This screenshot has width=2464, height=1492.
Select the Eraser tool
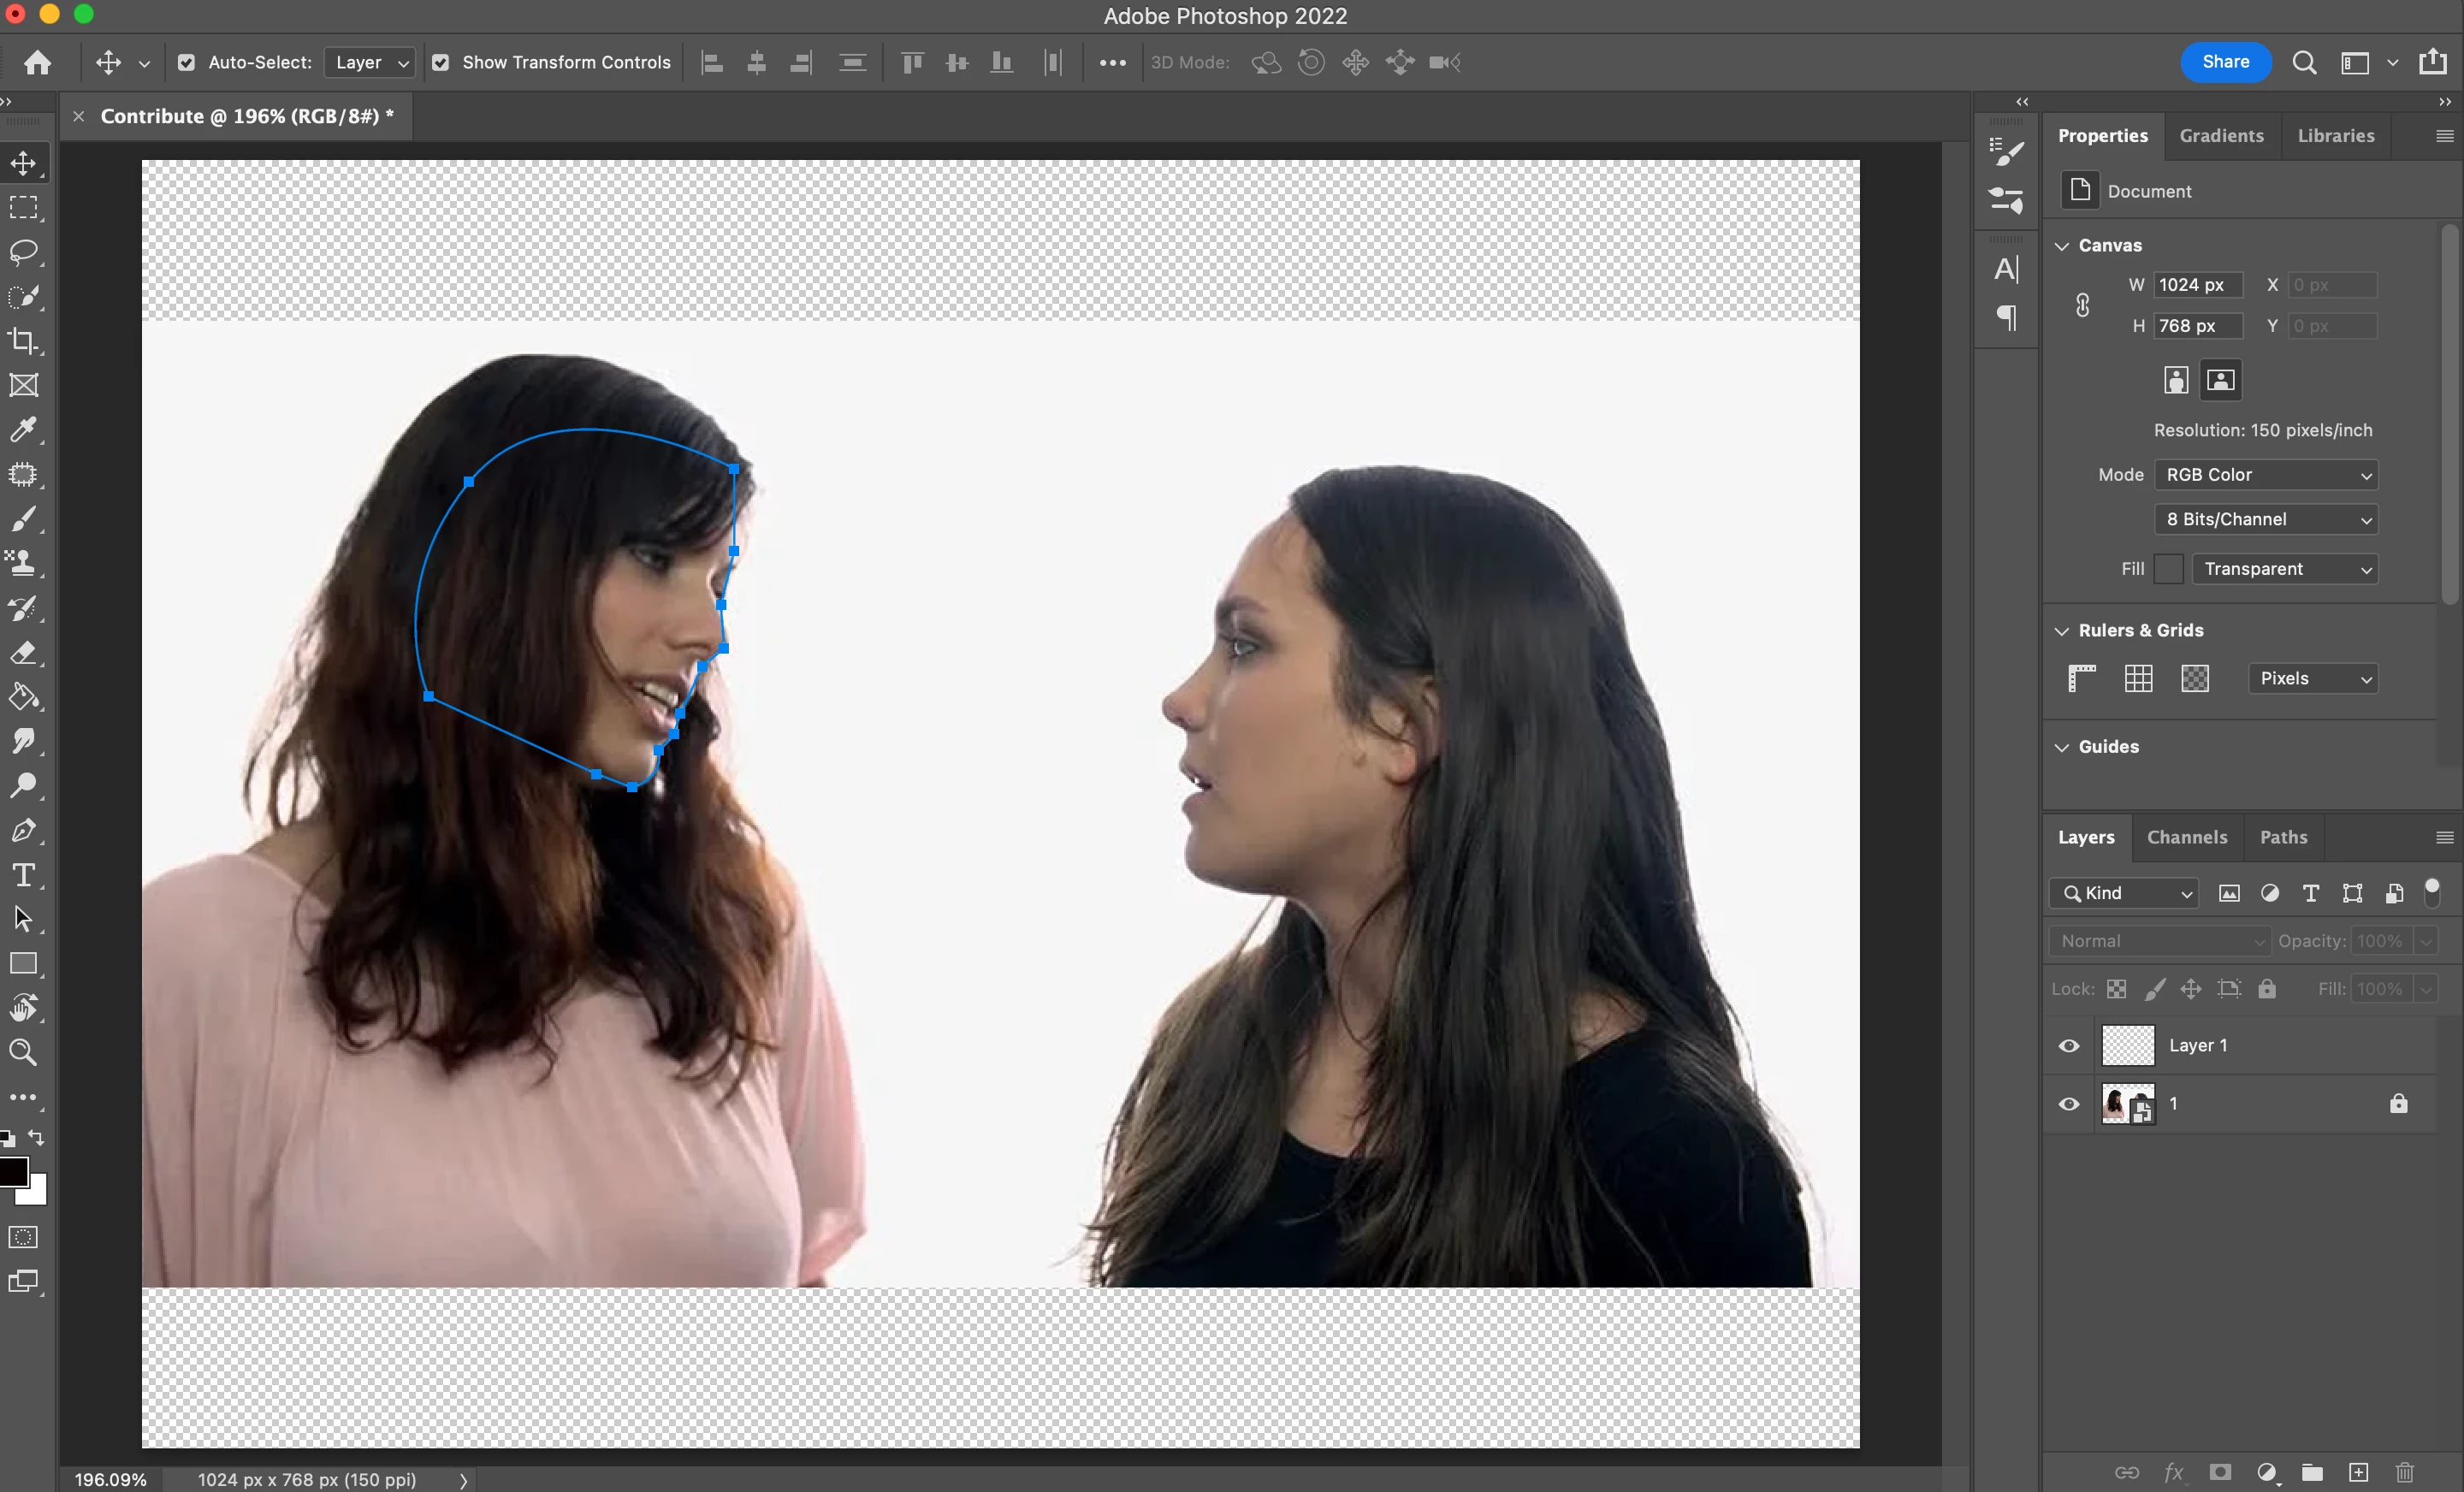tap(23, 653)
